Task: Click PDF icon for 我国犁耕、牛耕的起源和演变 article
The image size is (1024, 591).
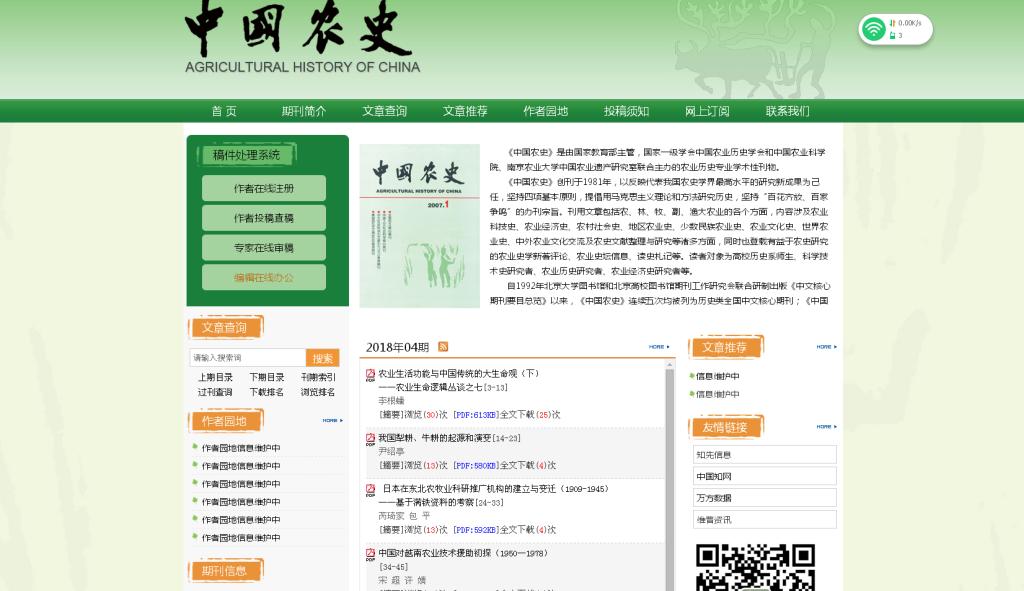Action: coord(370,439)
